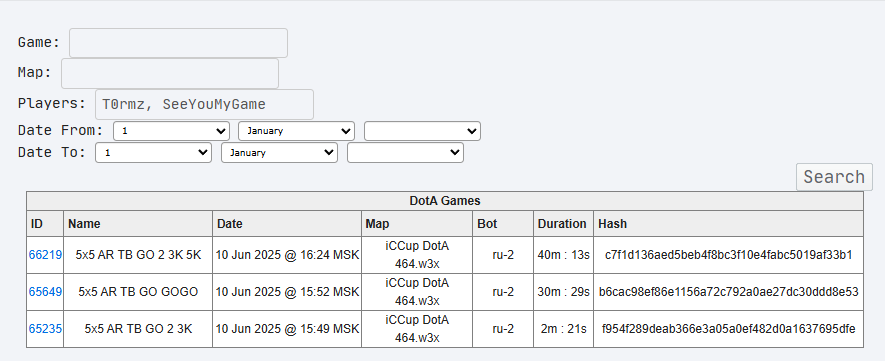Click the Duration column header
Image resolution: width=885 pixels, height=361 pixels.
point(563,224)
